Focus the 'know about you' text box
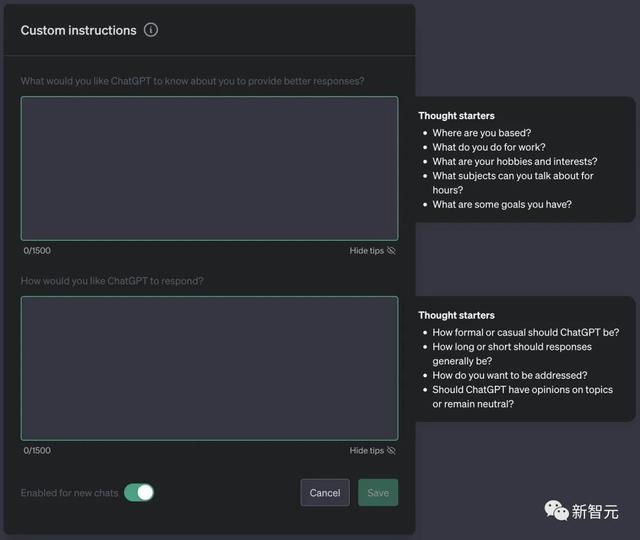The image size is (640, 540). [209, 168]
